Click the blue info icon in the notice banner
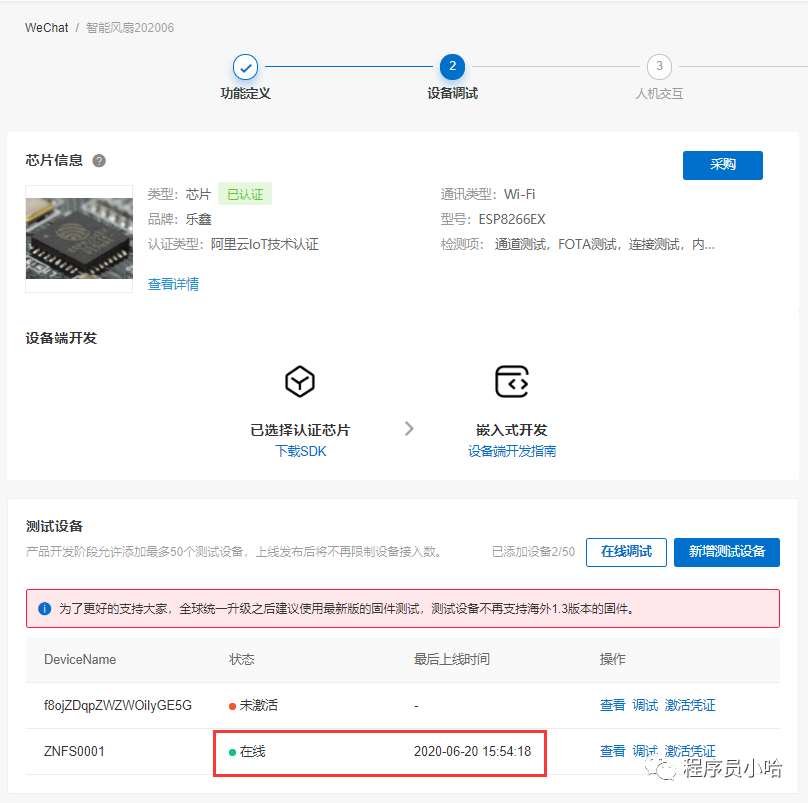Screen dimensions: 808x803 coord(44,608)
